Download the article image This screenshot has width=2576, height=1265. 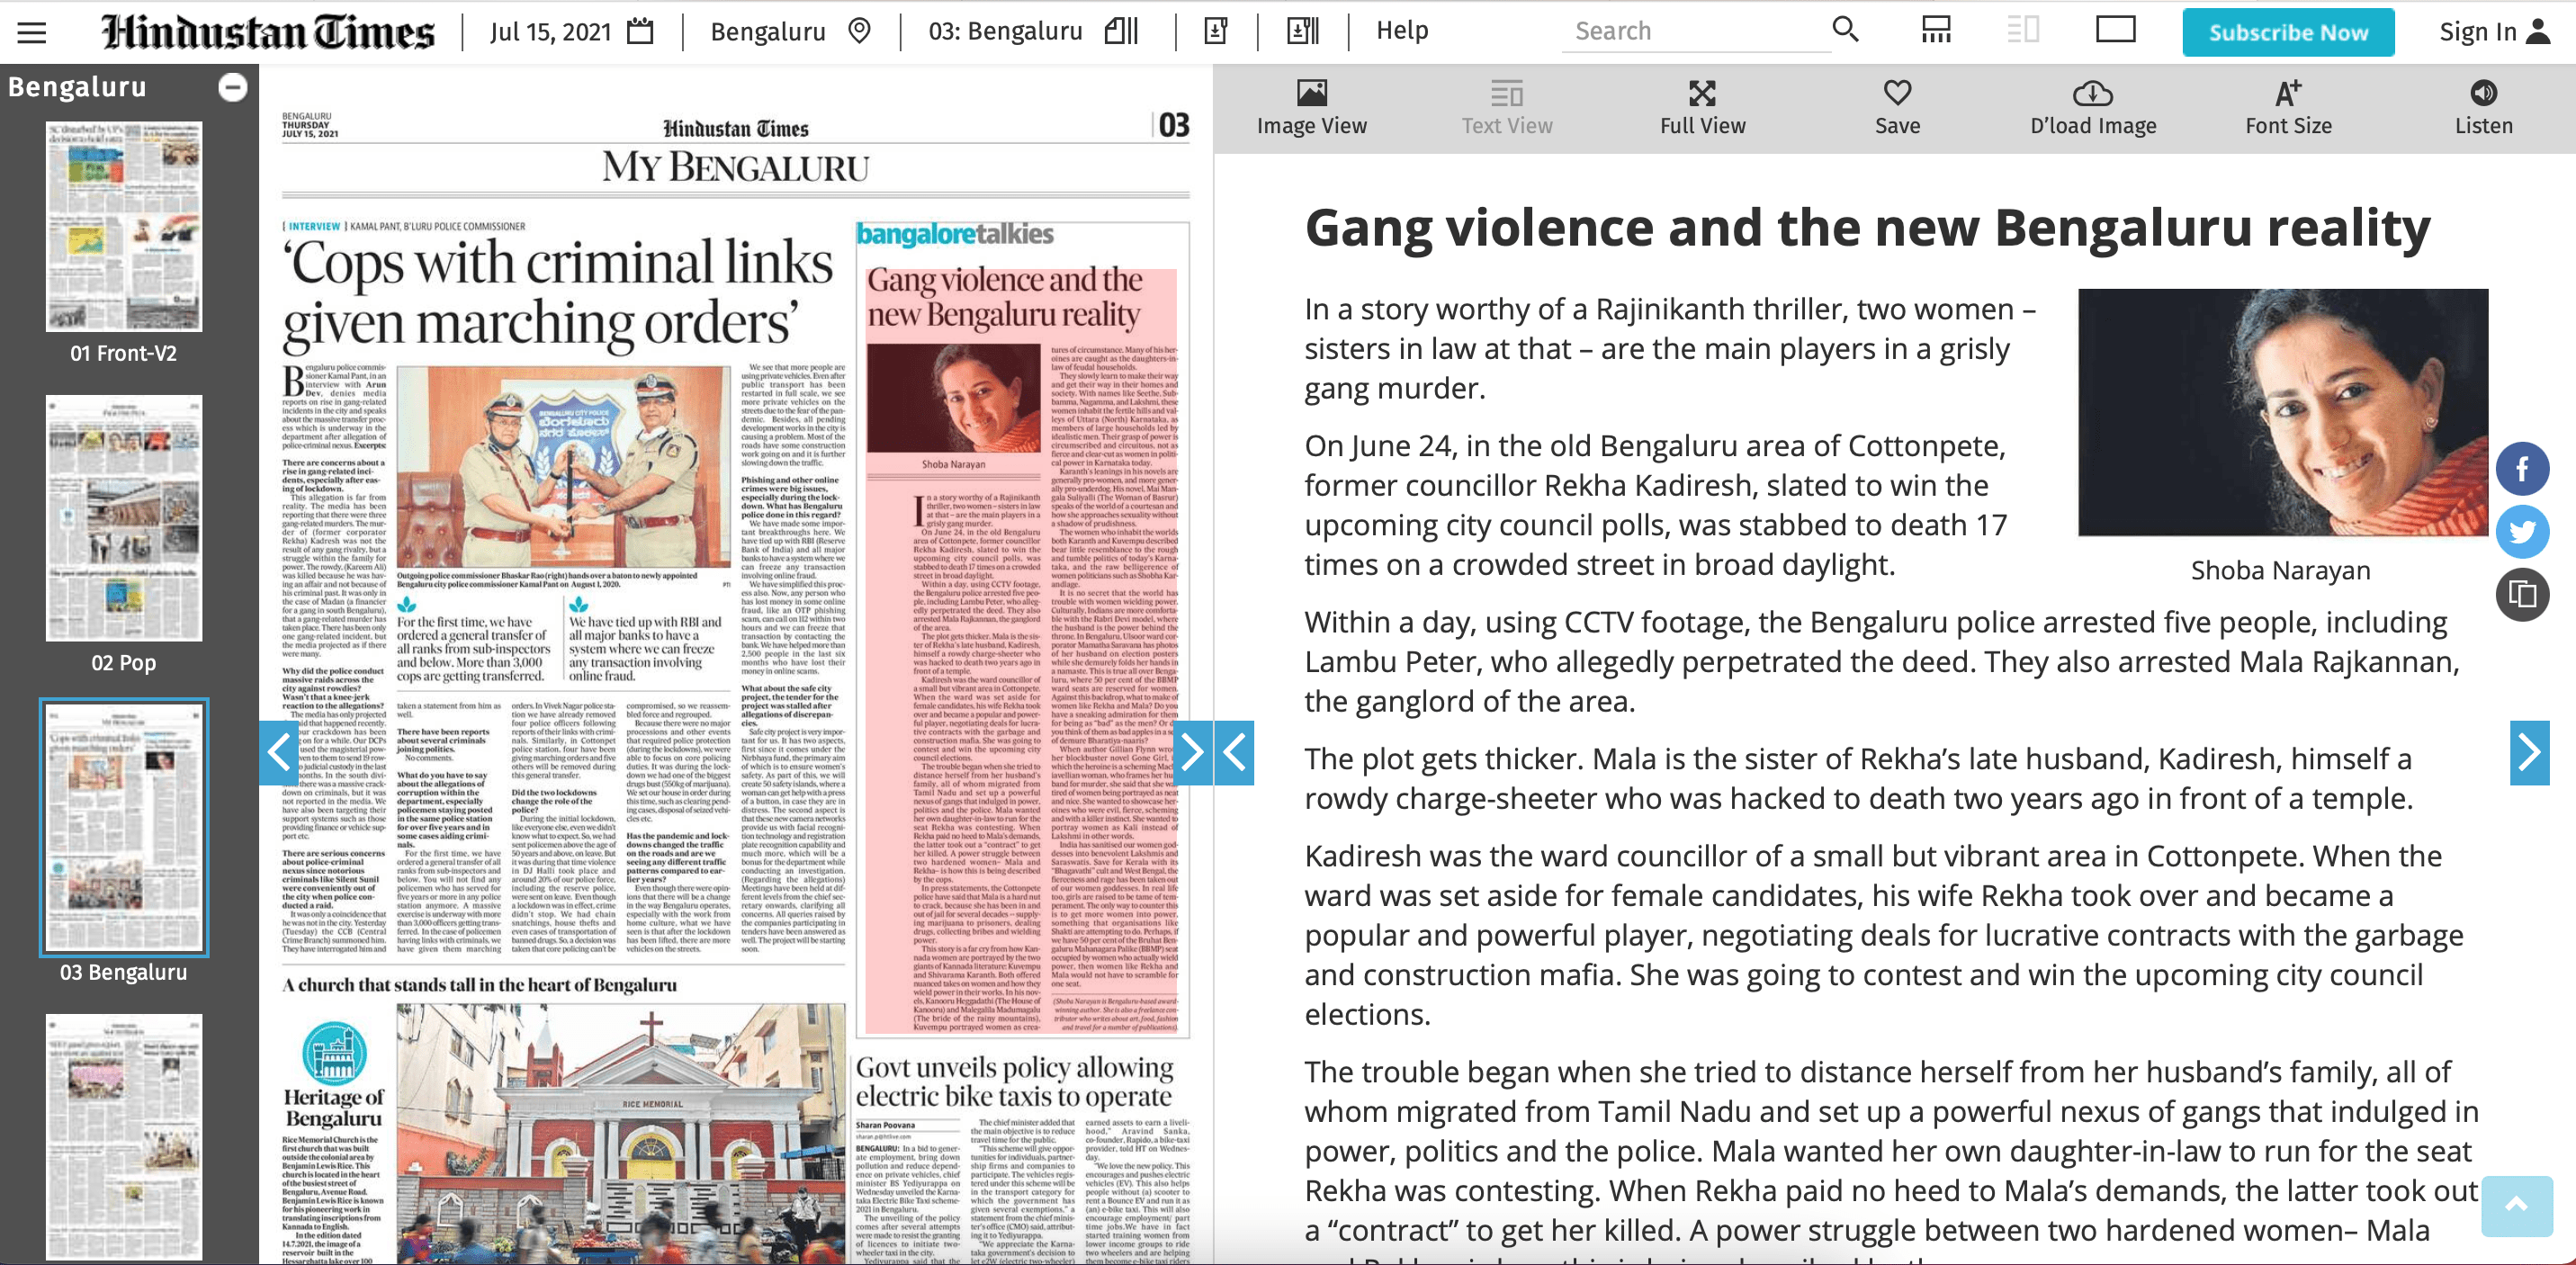[2092, 107]
